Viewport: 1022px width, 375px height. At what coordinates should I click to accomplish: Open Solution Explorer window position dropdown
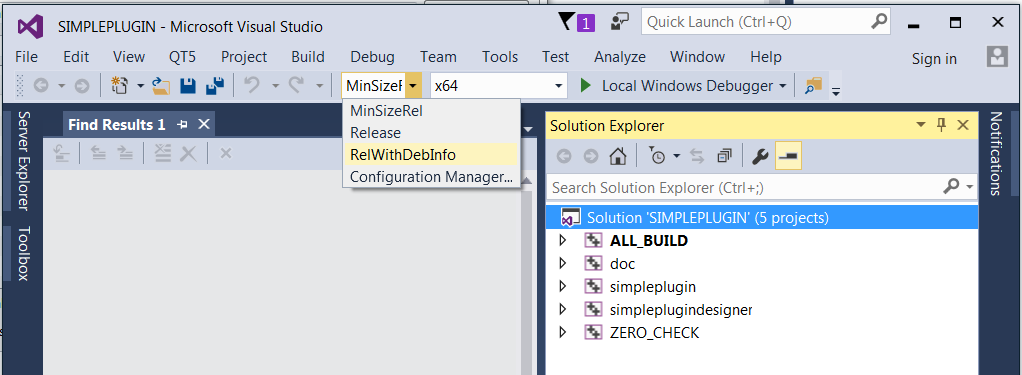click(x=920, y=125)
